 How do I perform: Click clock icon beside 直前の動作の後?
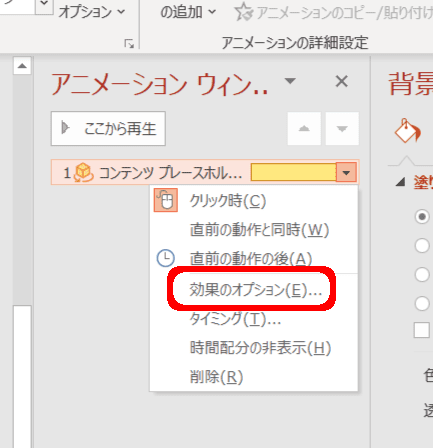166,258
